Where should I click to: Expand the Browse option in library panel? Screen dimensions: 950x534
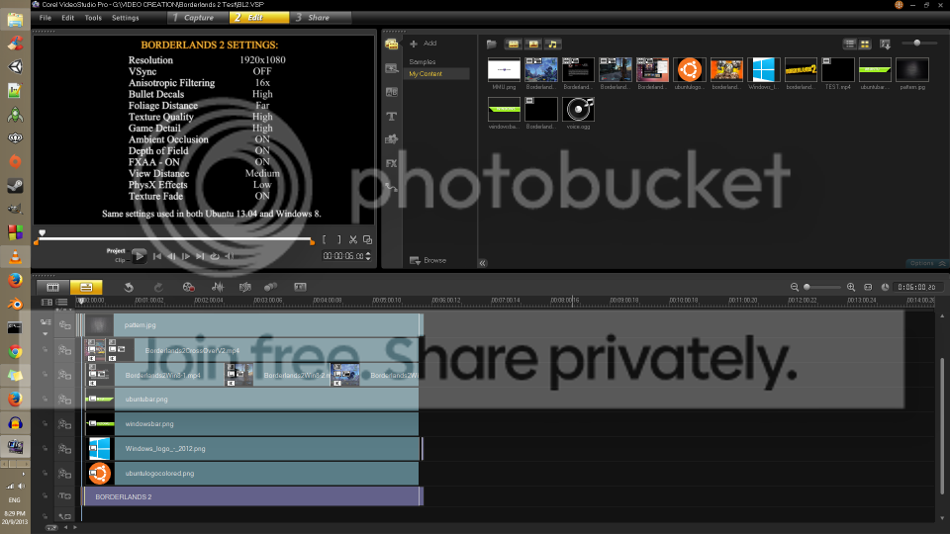click(428, 260)
